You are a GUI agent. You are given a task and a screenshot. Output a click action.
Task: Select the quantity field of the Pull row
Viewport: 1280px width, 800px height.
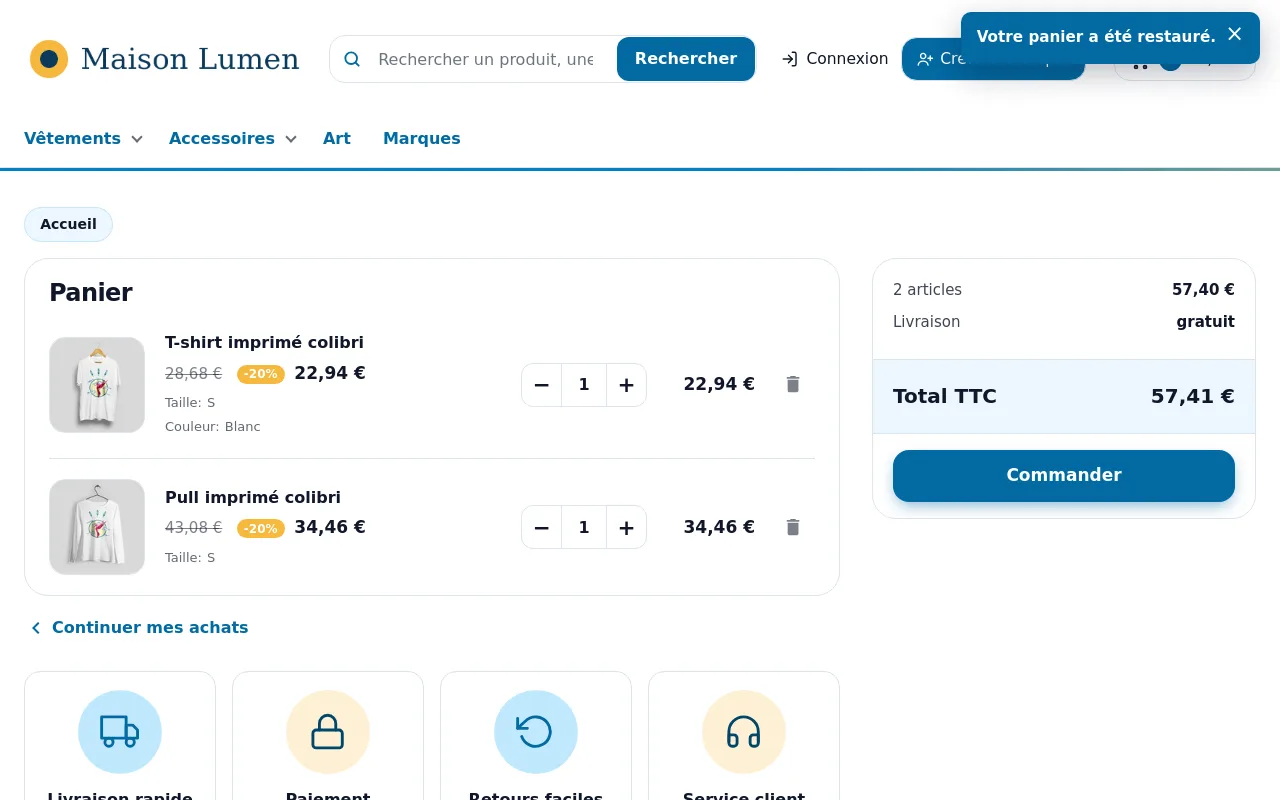pyautogui.click(x=584, y=527)
